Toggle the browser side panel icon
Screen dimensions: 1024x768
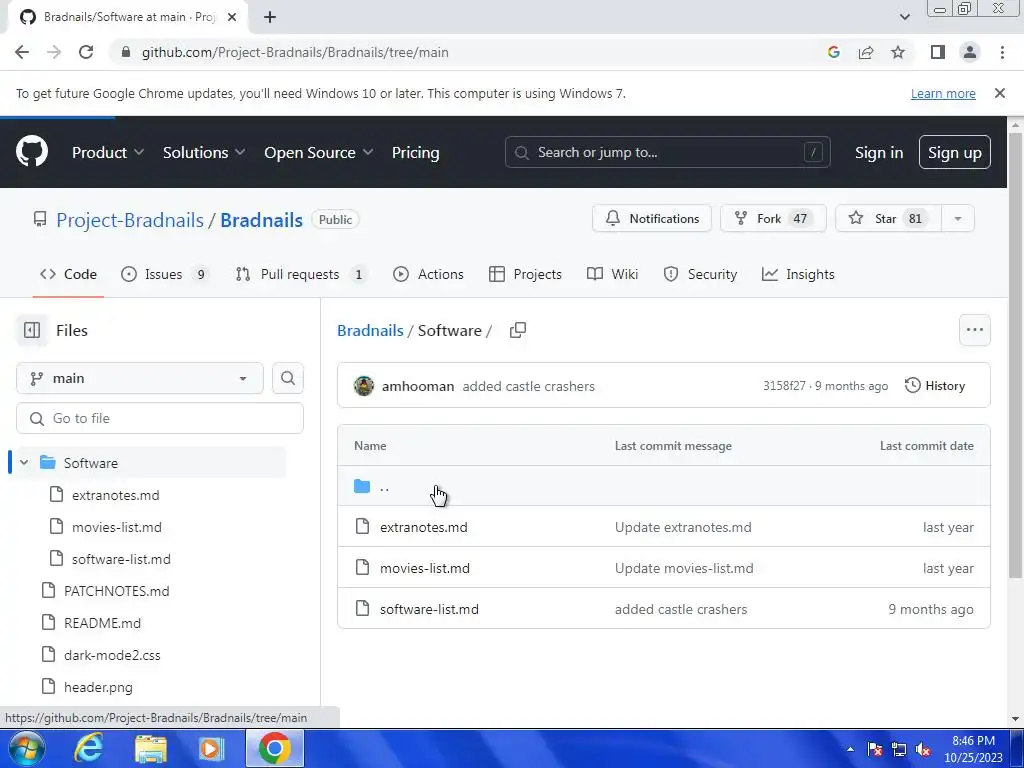938,52
